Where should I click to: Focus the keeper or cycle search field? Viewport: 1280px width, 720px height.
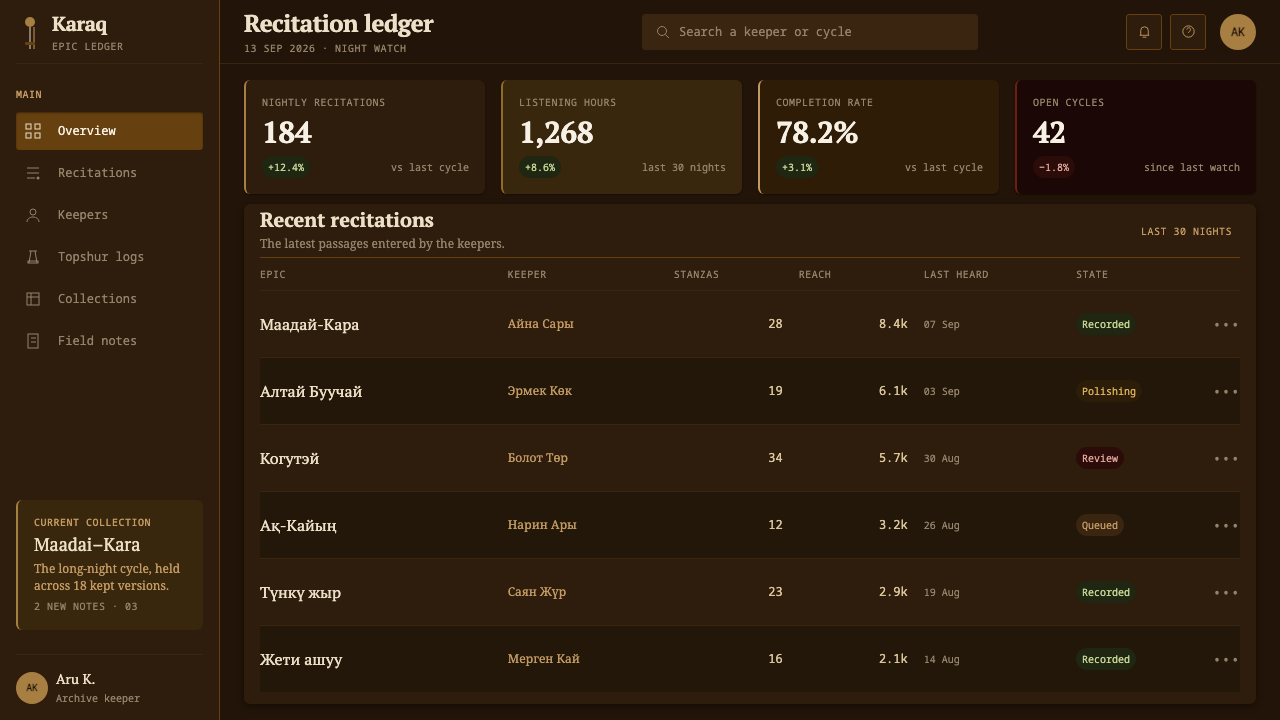point(810,32)
